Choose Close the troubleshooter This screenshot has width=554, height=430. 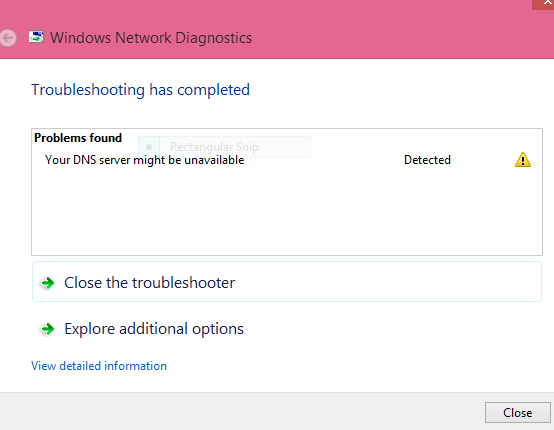pos(287,282)
